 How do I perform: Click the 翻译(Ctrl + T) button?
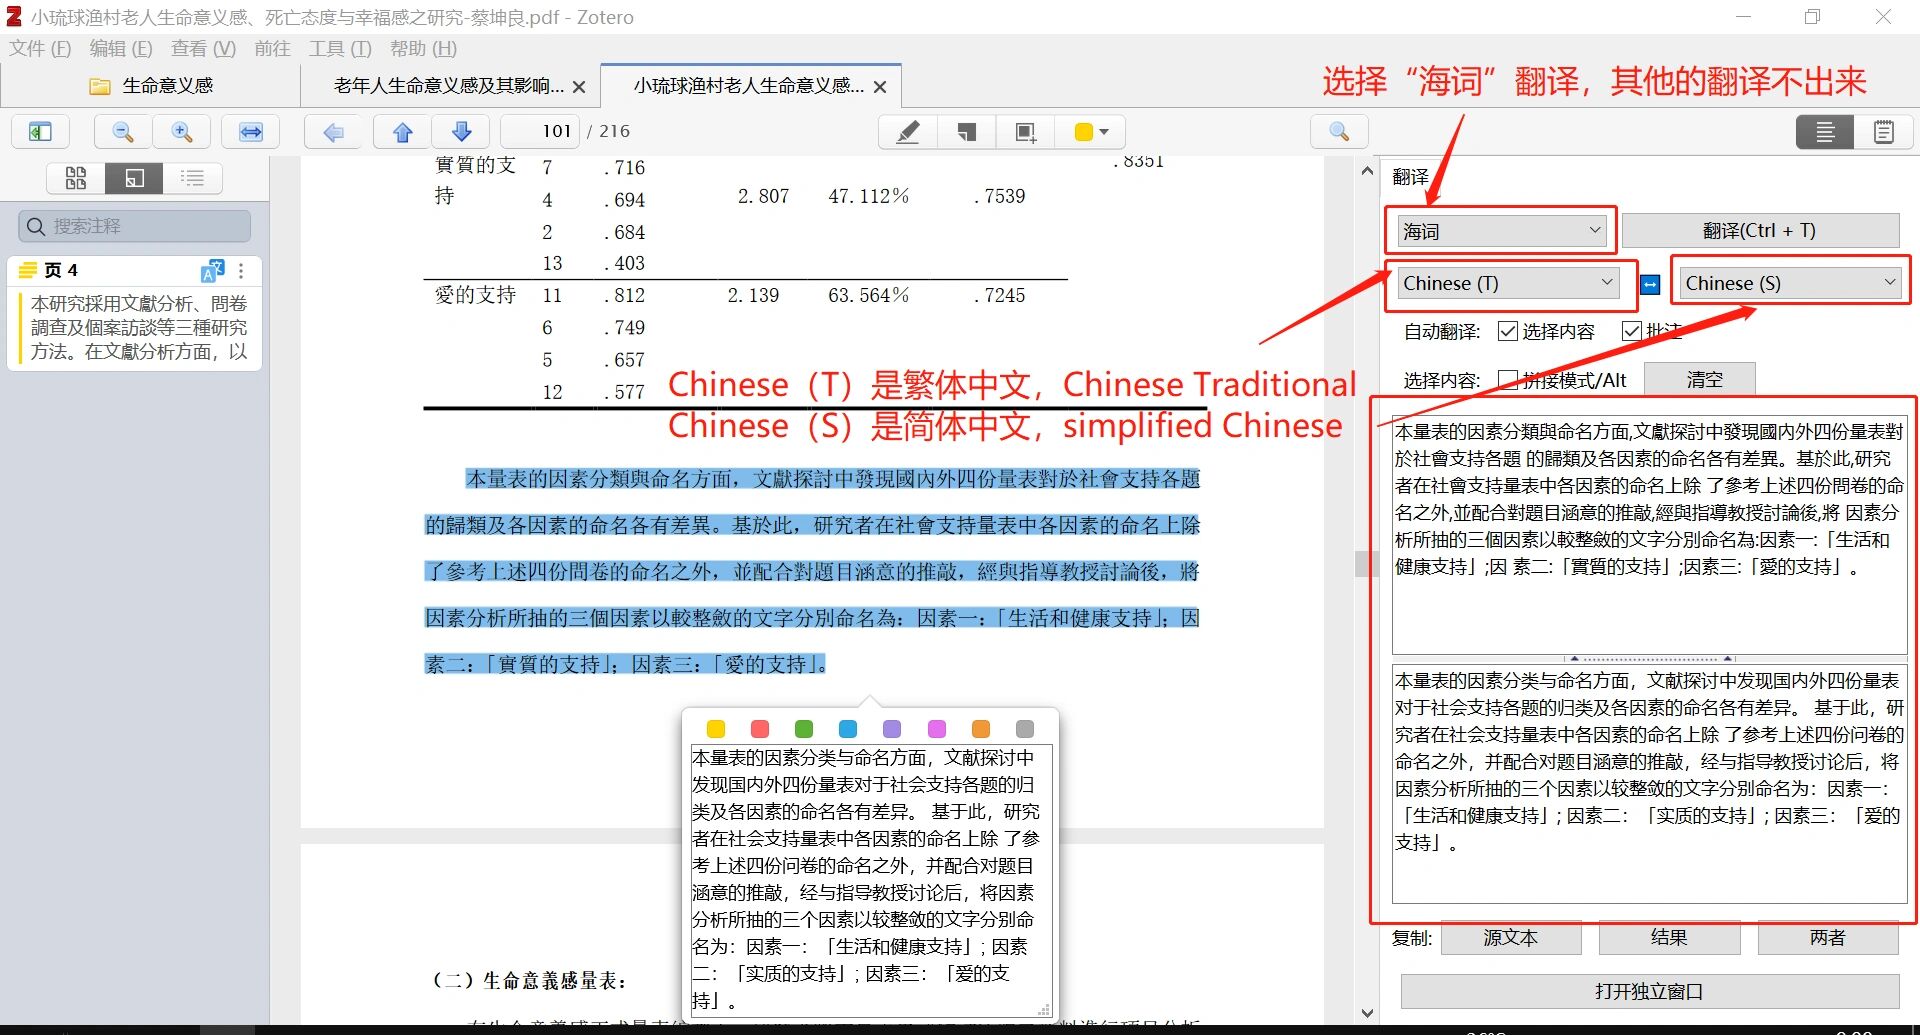(x=1760, y=231)
